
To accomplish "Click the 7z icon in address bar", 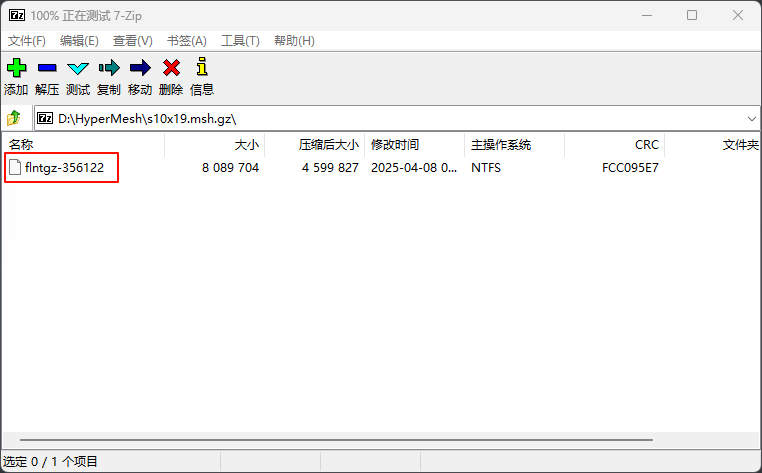I will coord(45,118).
